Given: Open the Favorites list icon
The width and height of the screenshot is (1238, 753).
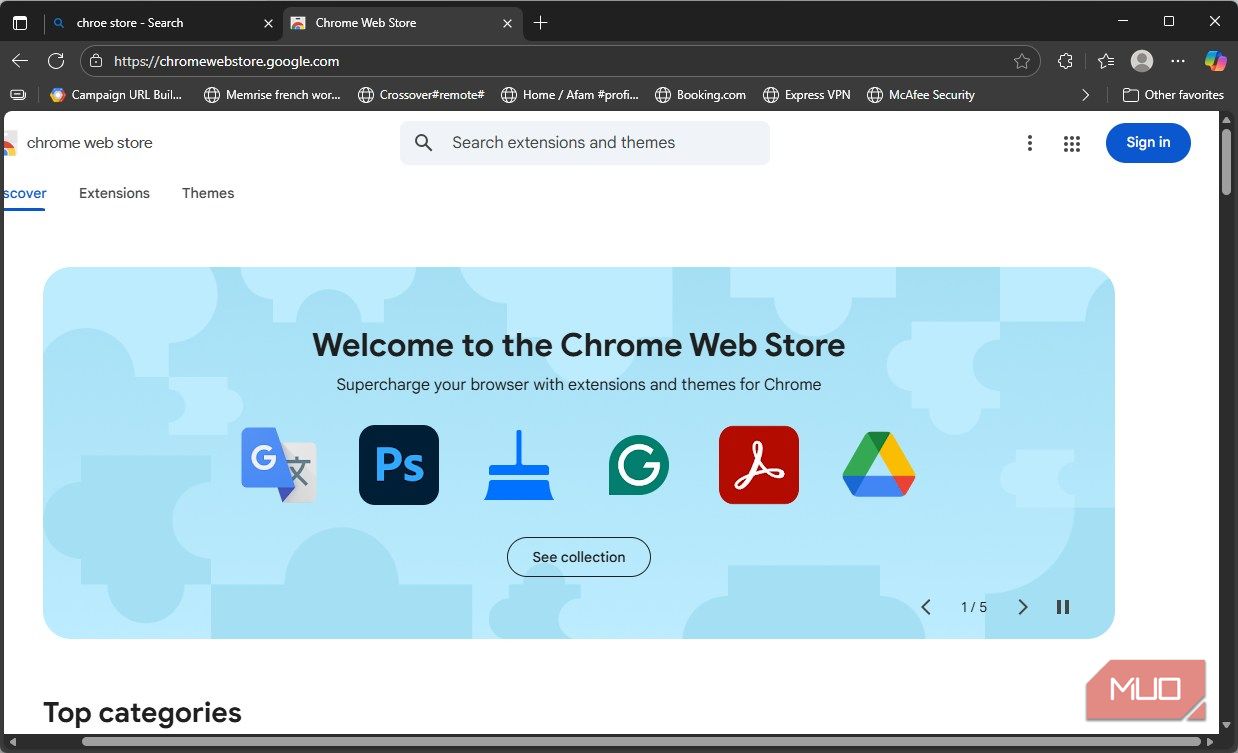Looking at the screenshot, I should 1105,61.
